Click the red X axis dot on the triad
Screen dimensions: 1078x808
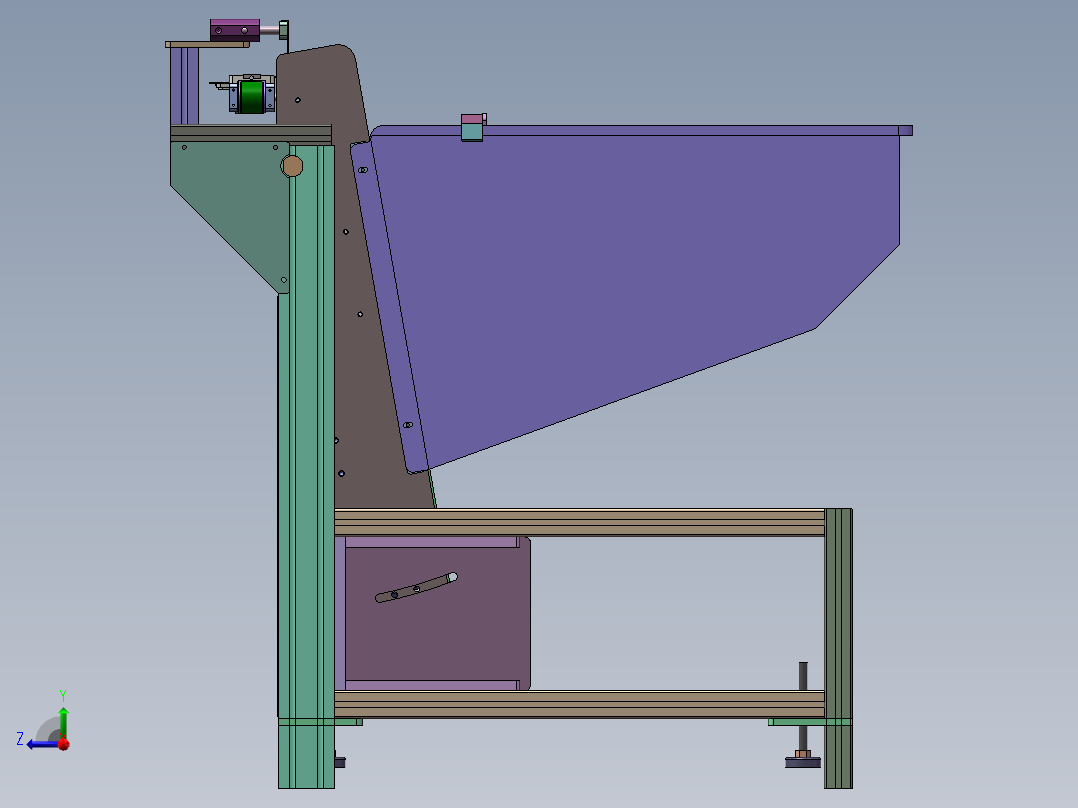[x=63, y=743]
